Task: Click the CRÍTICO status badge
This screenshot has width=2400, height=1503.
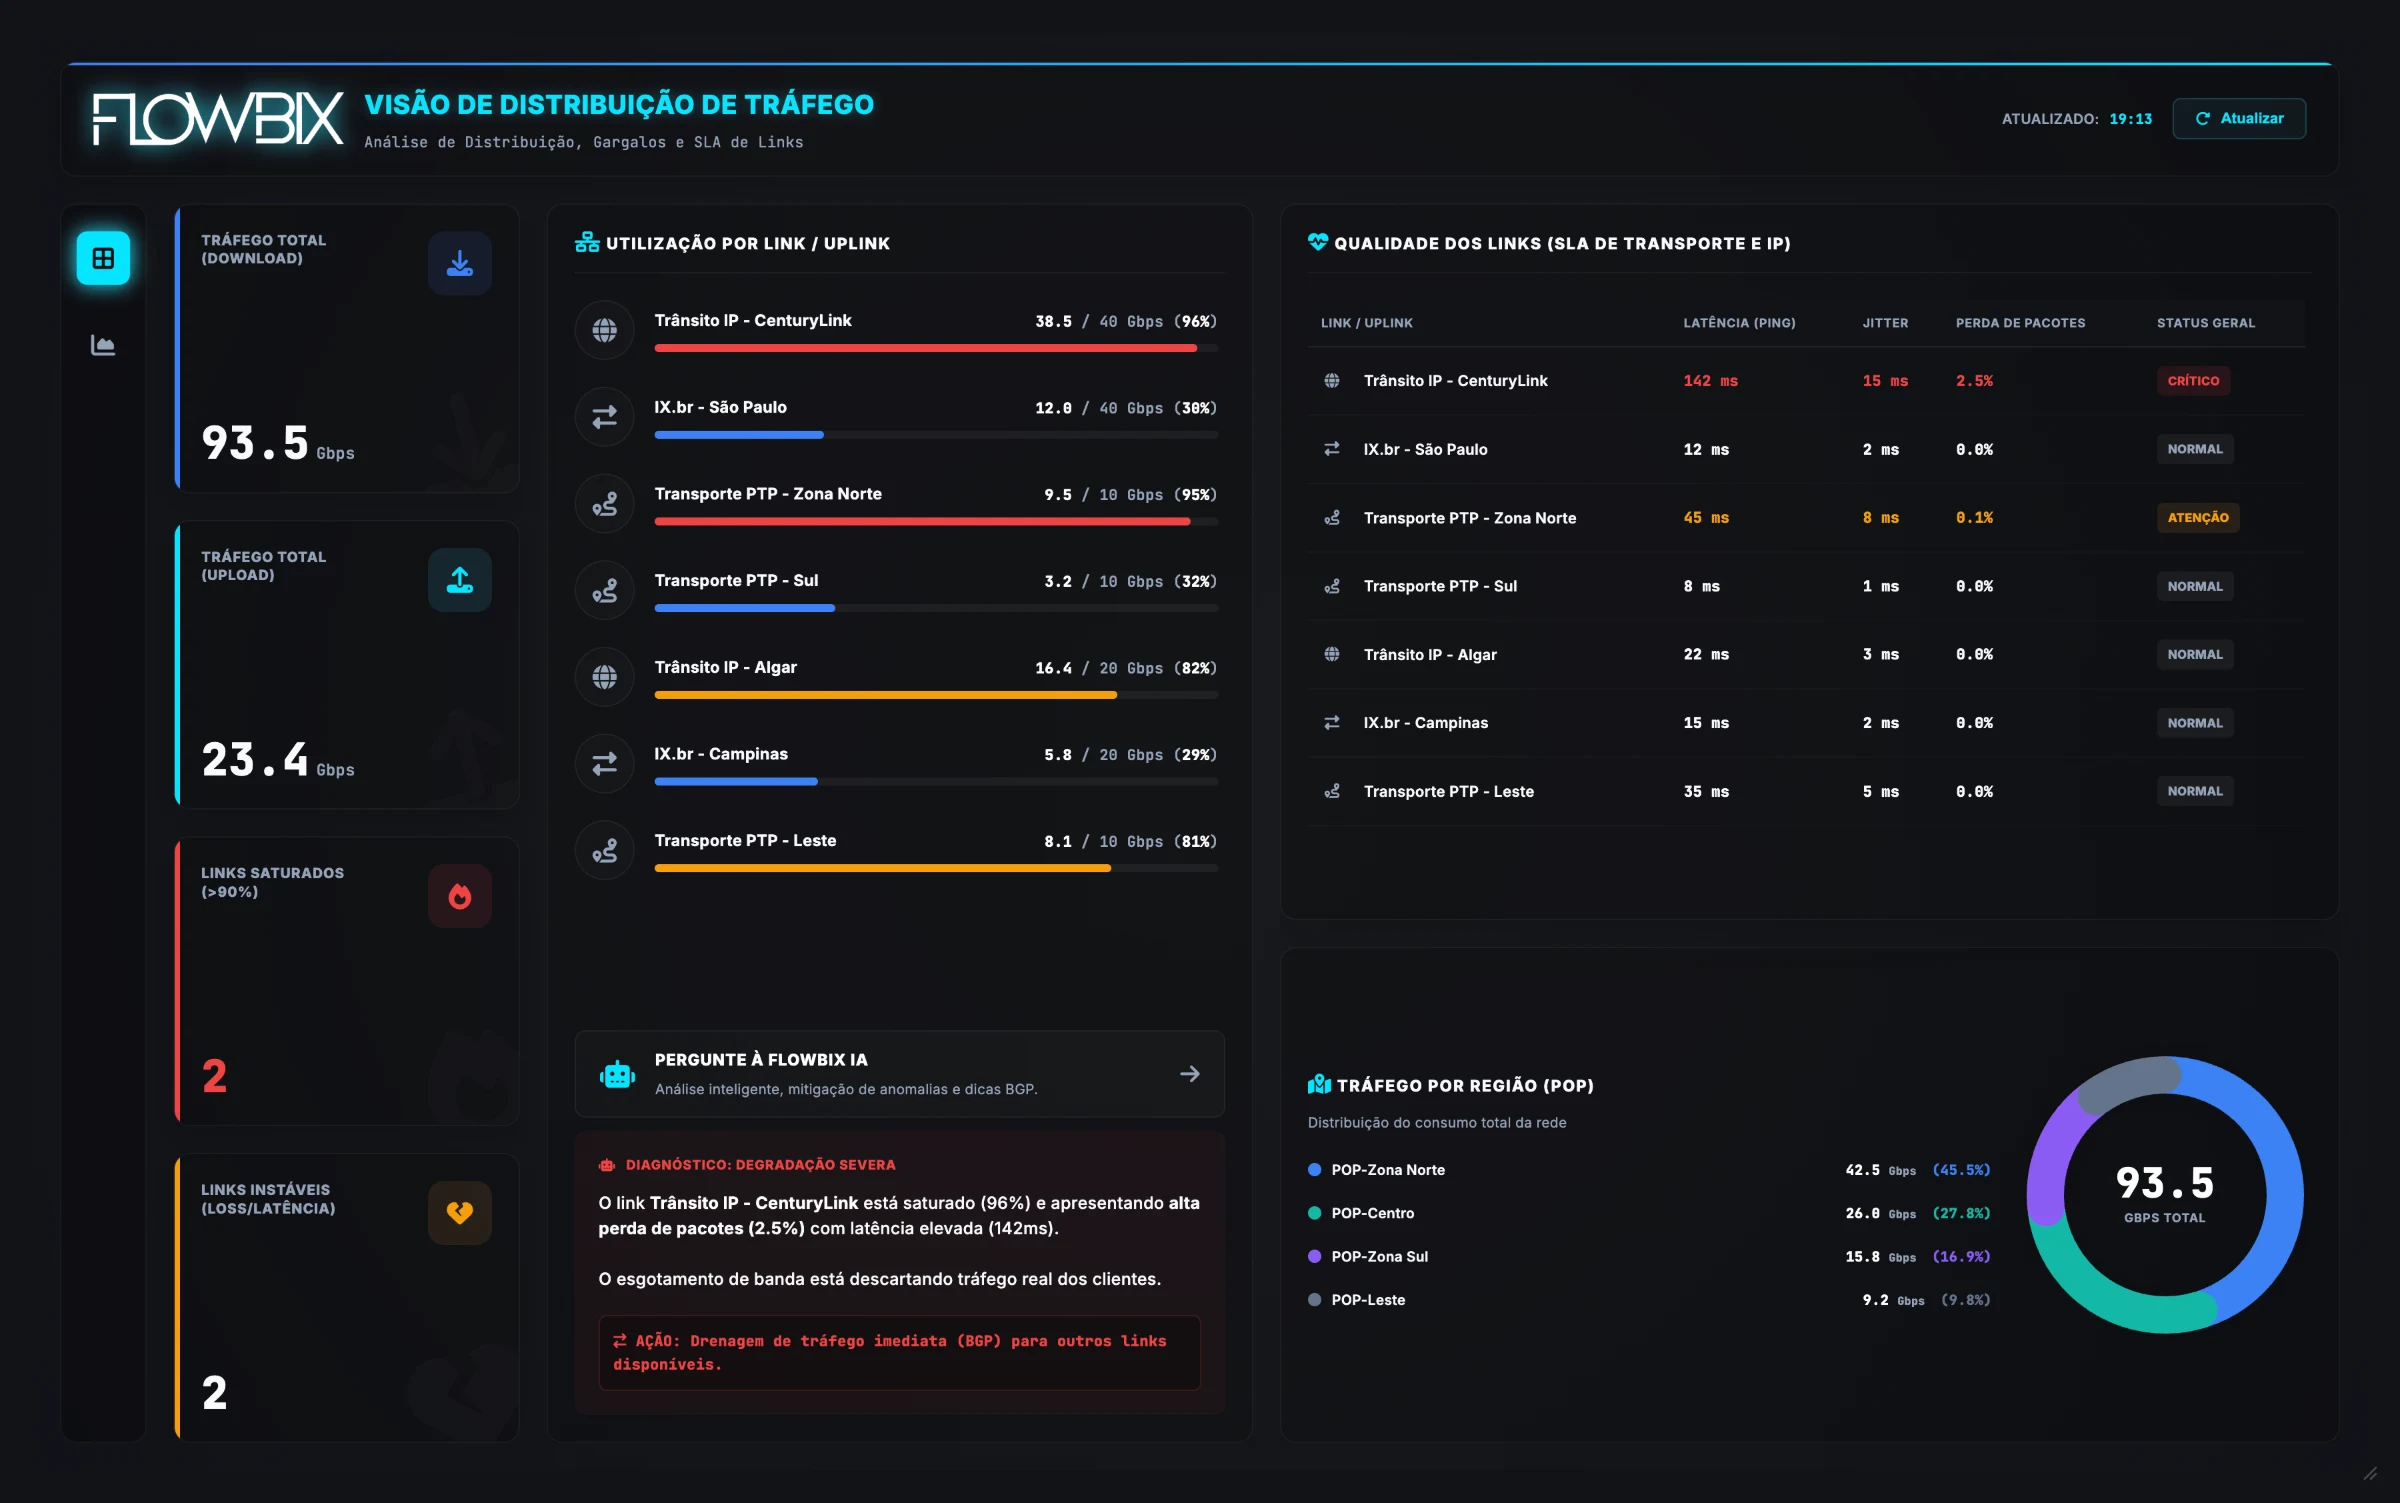Action: coord(2193,381)
